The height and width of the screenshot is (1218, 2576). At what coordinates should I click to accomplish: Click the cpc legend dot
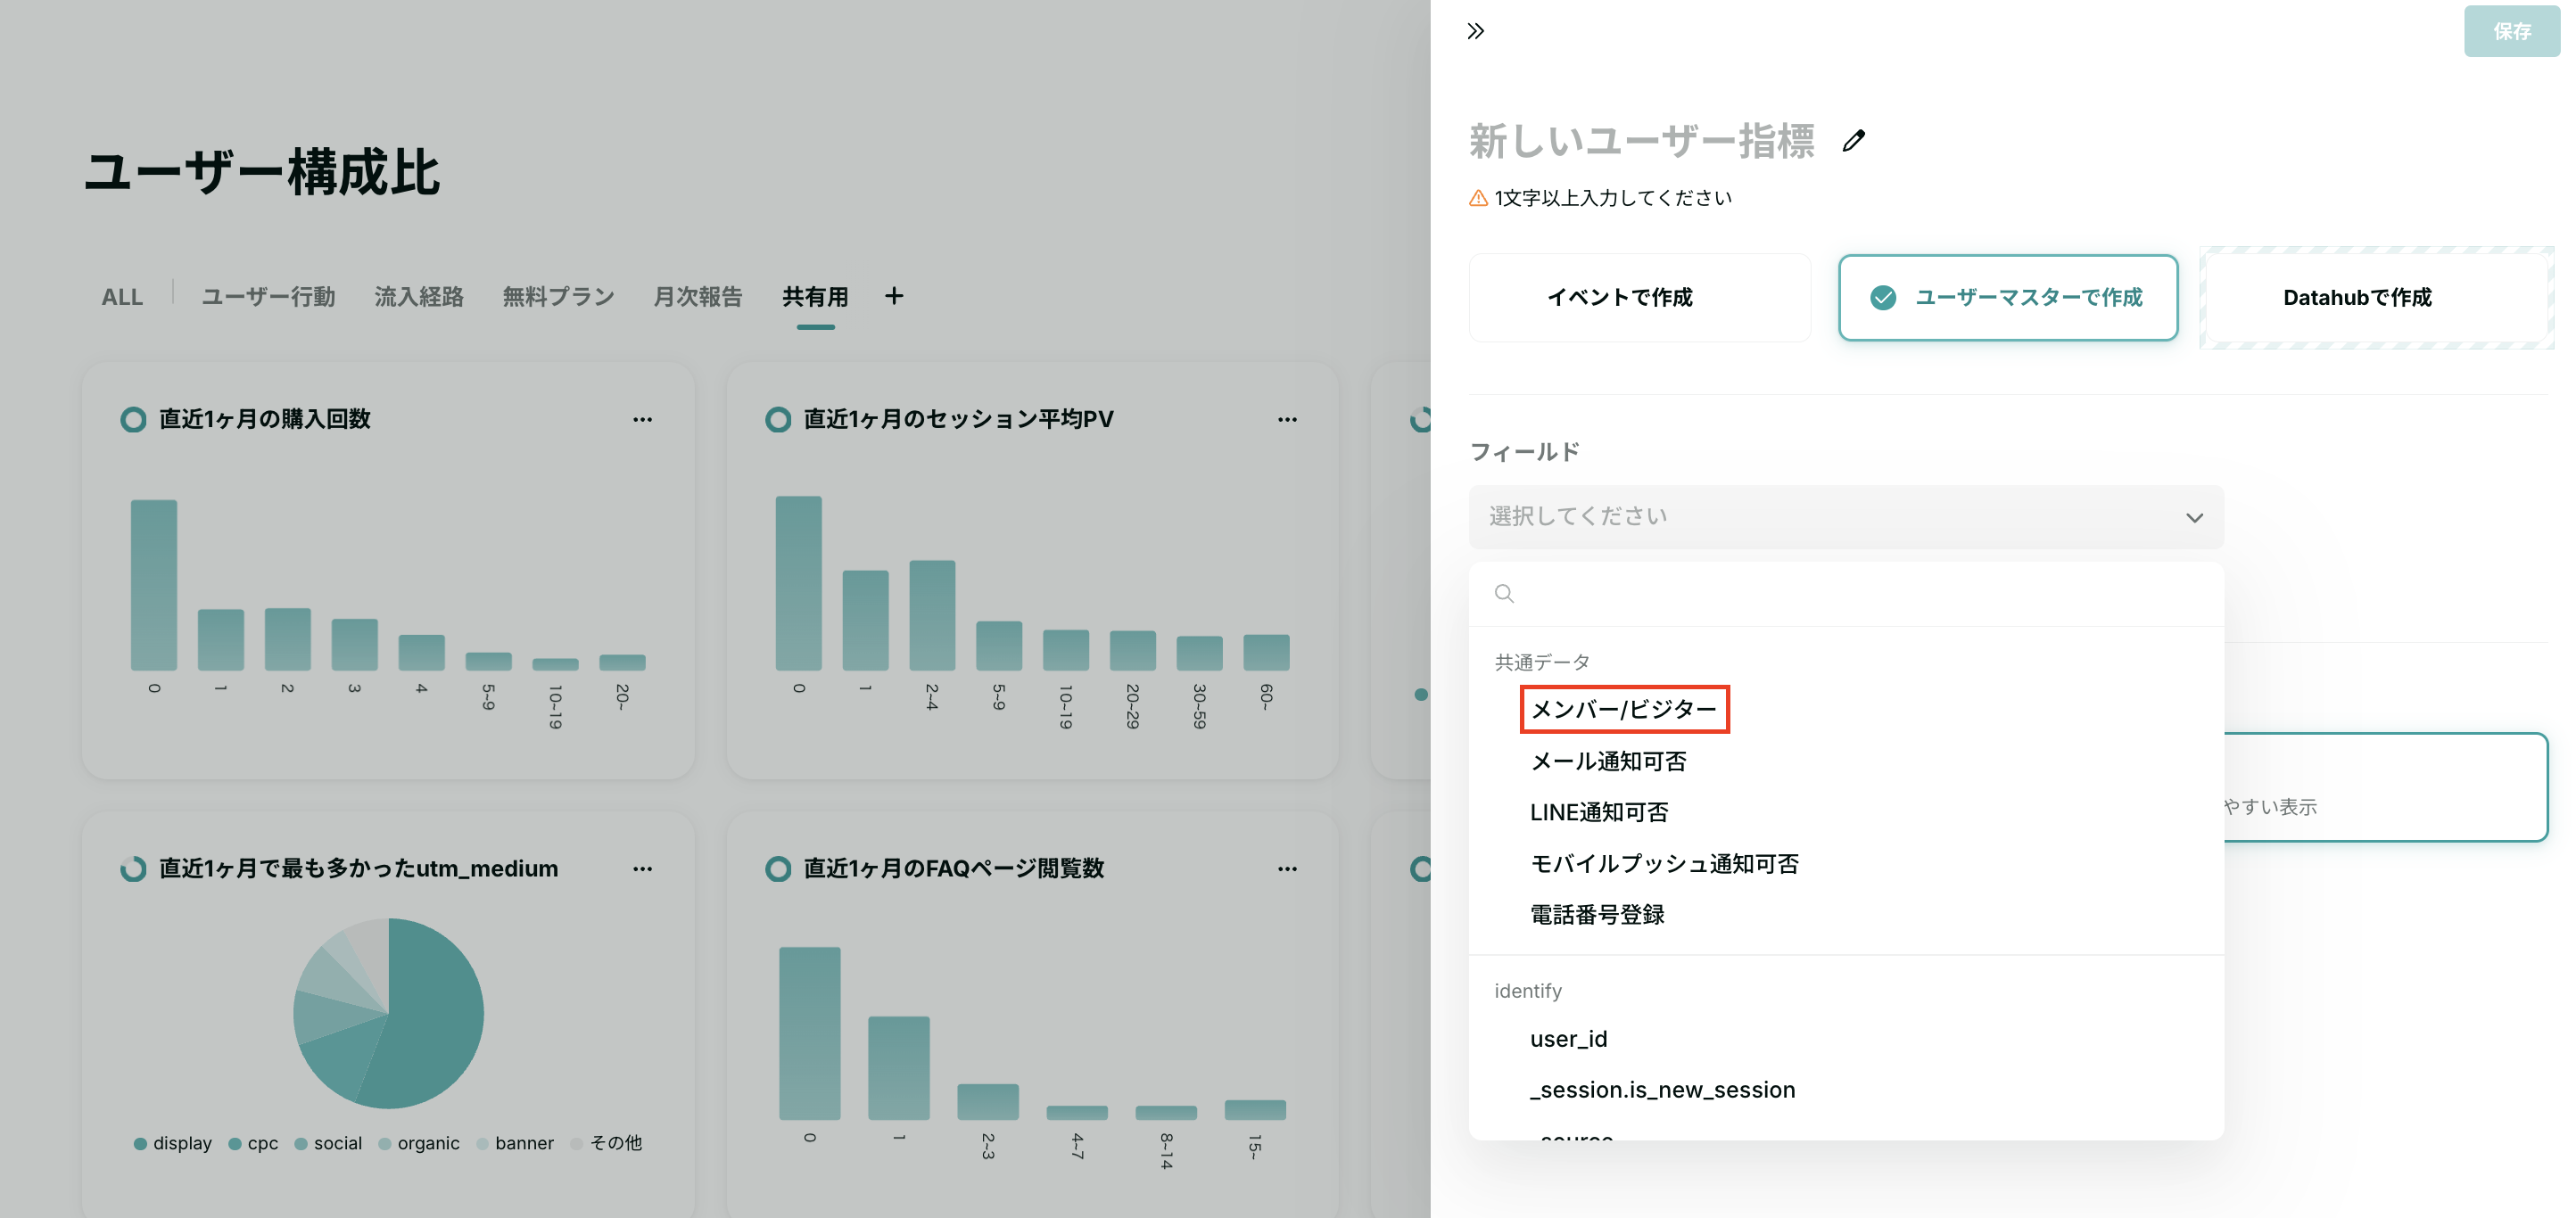[235, 1144]
